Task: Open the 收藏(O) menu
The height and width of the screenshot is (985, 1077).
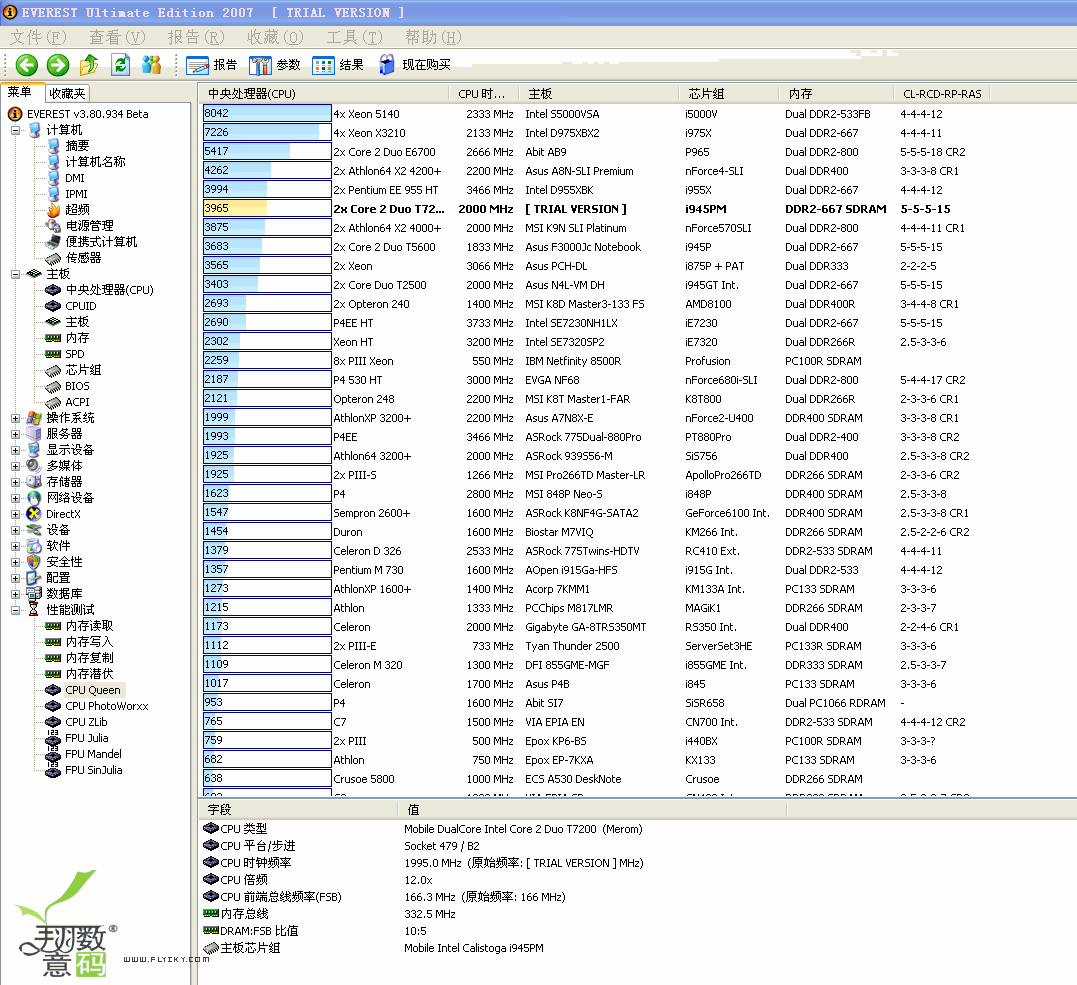Action: click(x=275, y=37)
